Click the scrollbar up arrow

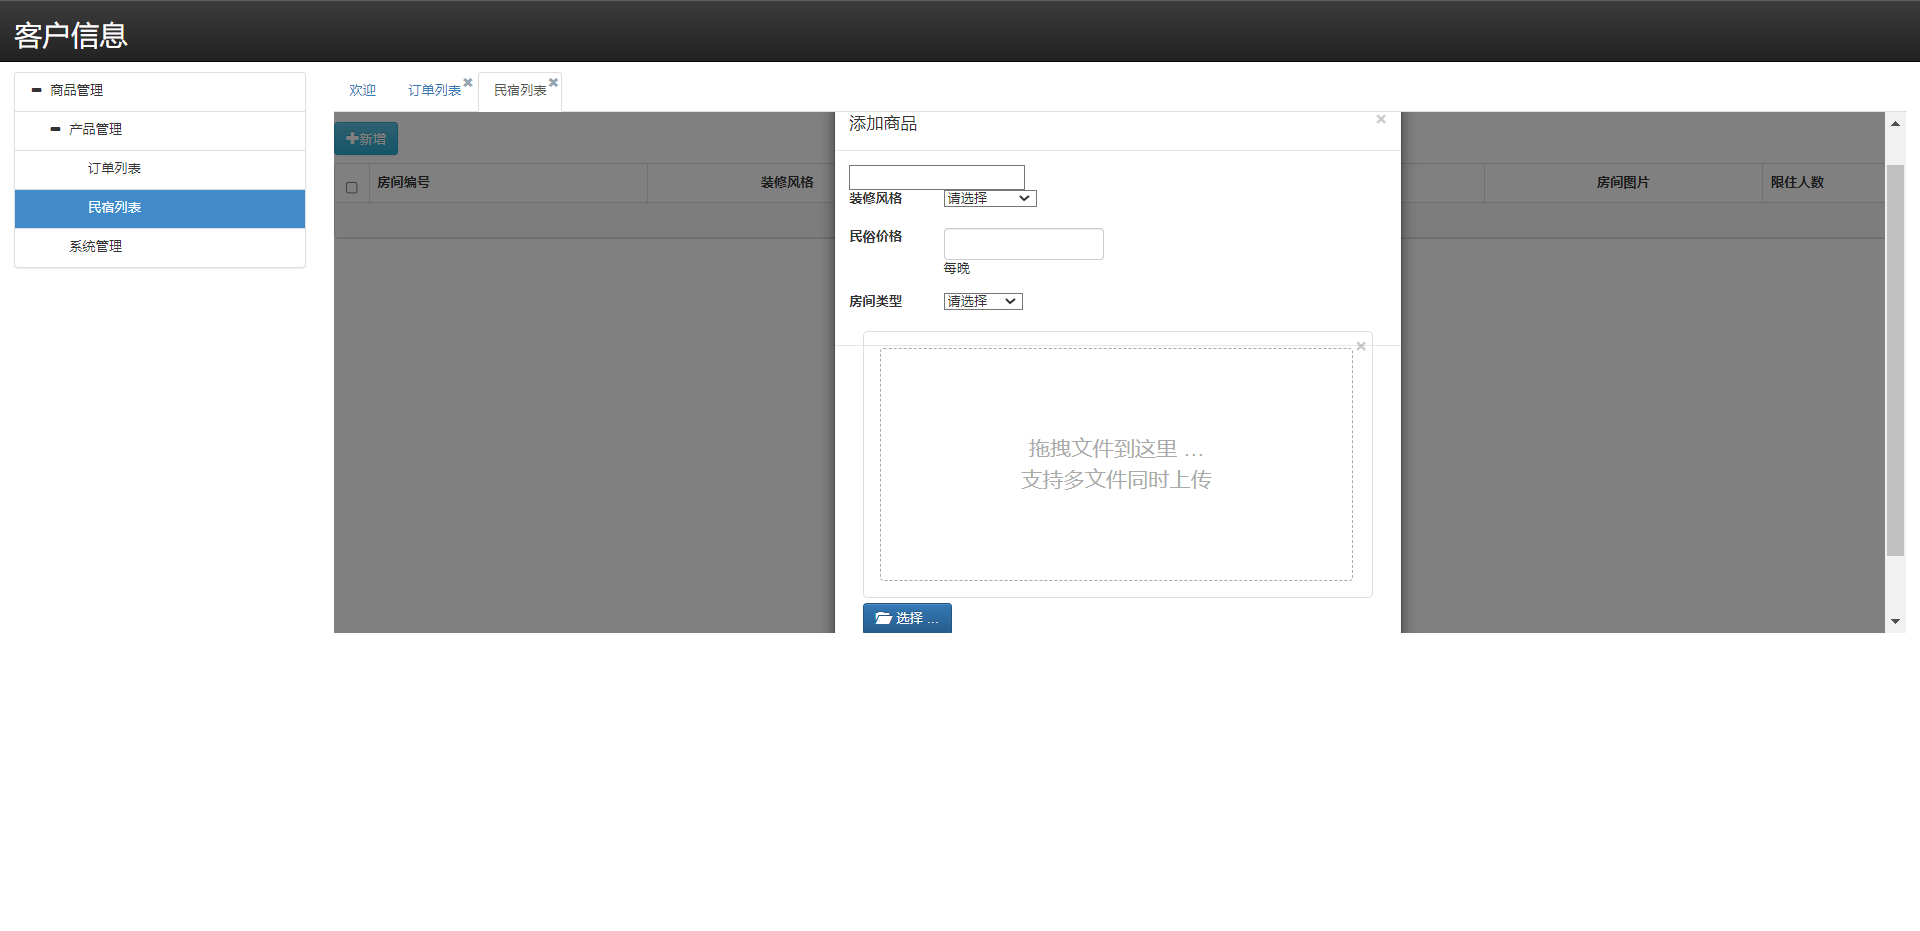click(1895, 124)
